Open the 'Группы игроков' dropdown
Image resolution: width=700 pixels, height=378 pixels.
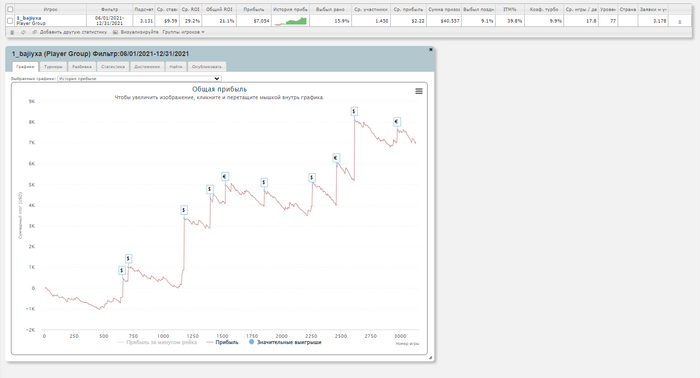click(183, 33)
